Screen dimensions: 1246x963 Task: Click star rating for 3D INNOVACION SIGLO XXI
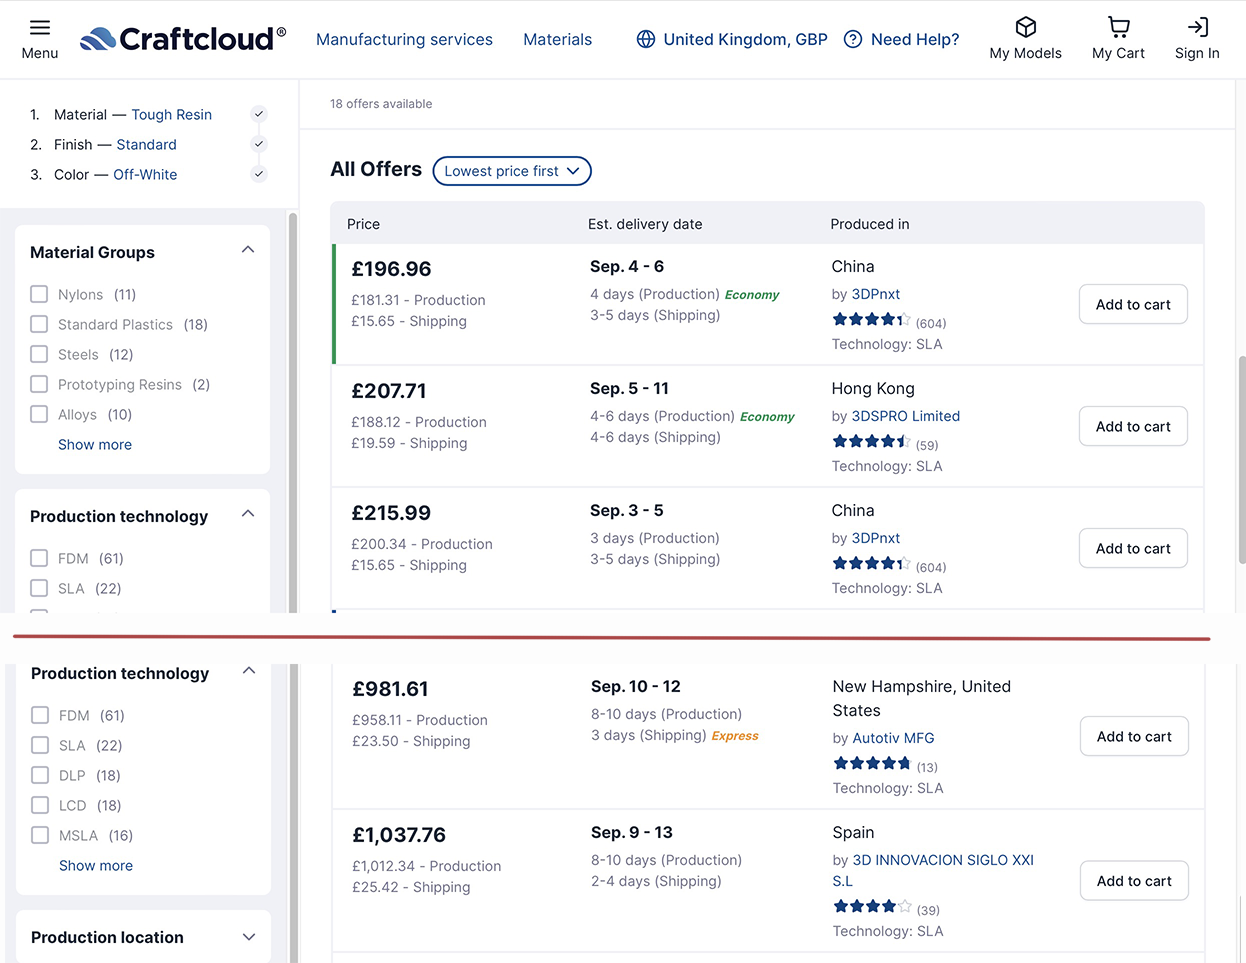[x=872, y=907]
